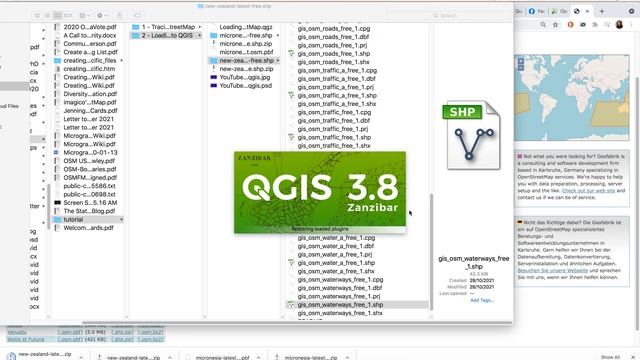Select gis_osm_roads_free_1.dbf file
Screen dimensions: 640x360
pos(333,37)
